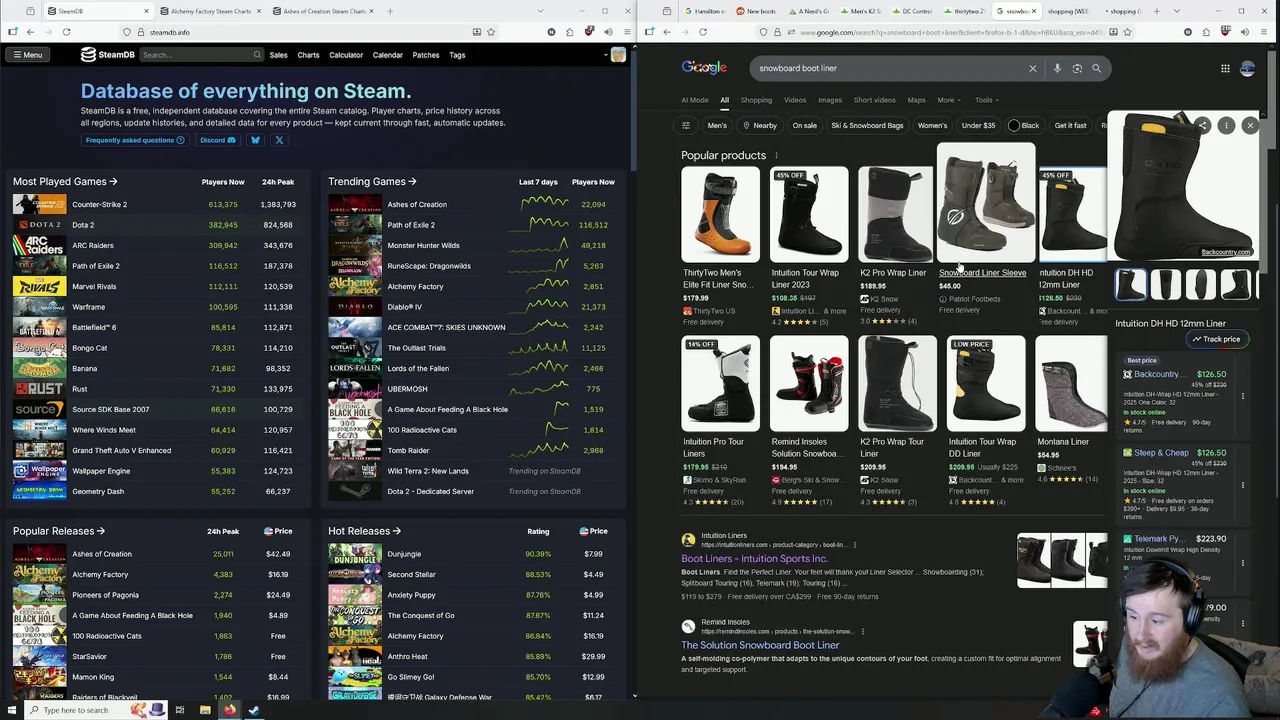Open the SteamDB Discord link

tap(217, 140)
